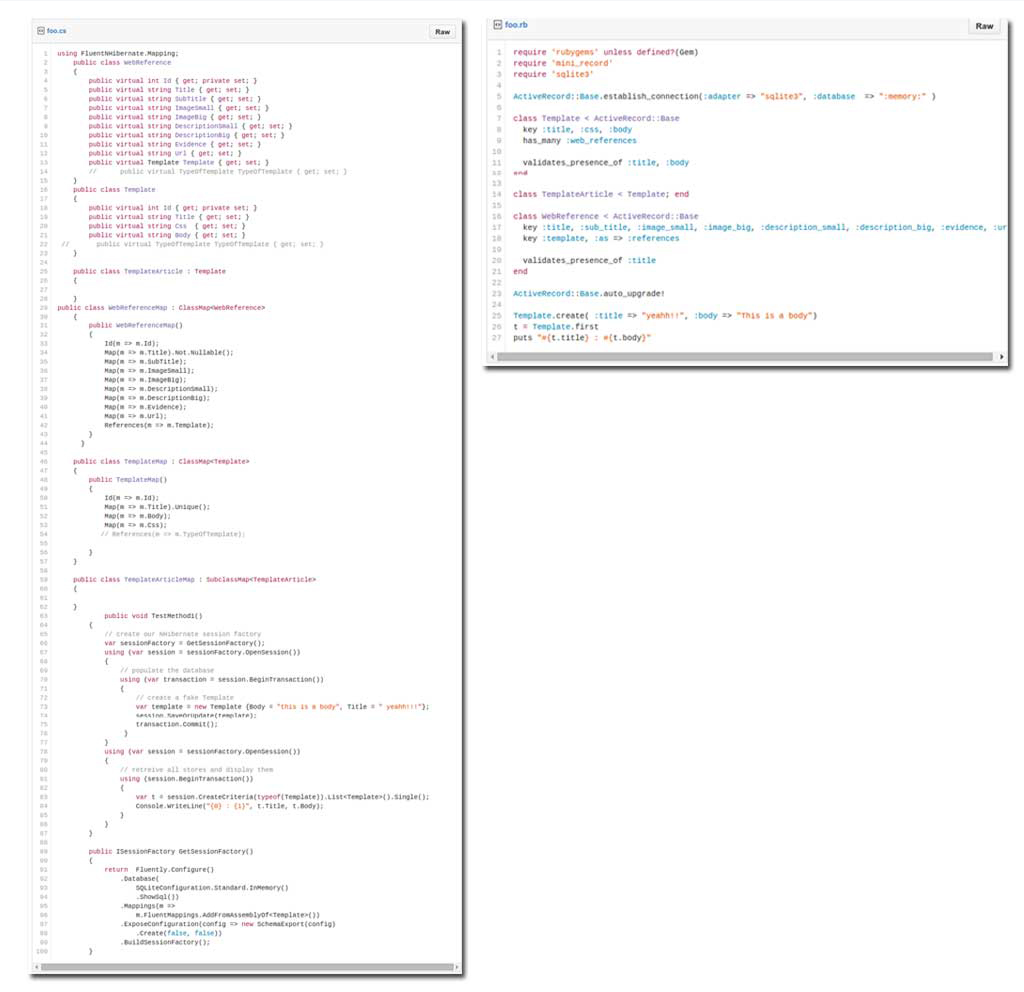Image resolution: width=1024 pixels, height=992 pixels.
Task: Select line number 1 in foo.rb
Action: pos(499,52)
